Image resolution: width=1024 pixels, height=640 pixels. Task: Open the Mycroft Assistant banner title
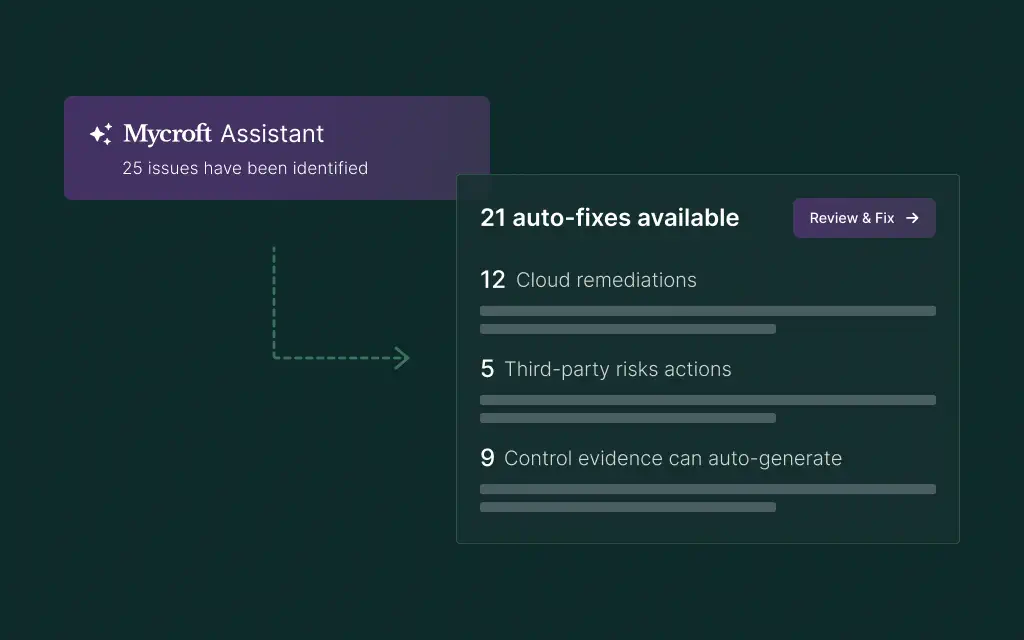click(223, 134)
